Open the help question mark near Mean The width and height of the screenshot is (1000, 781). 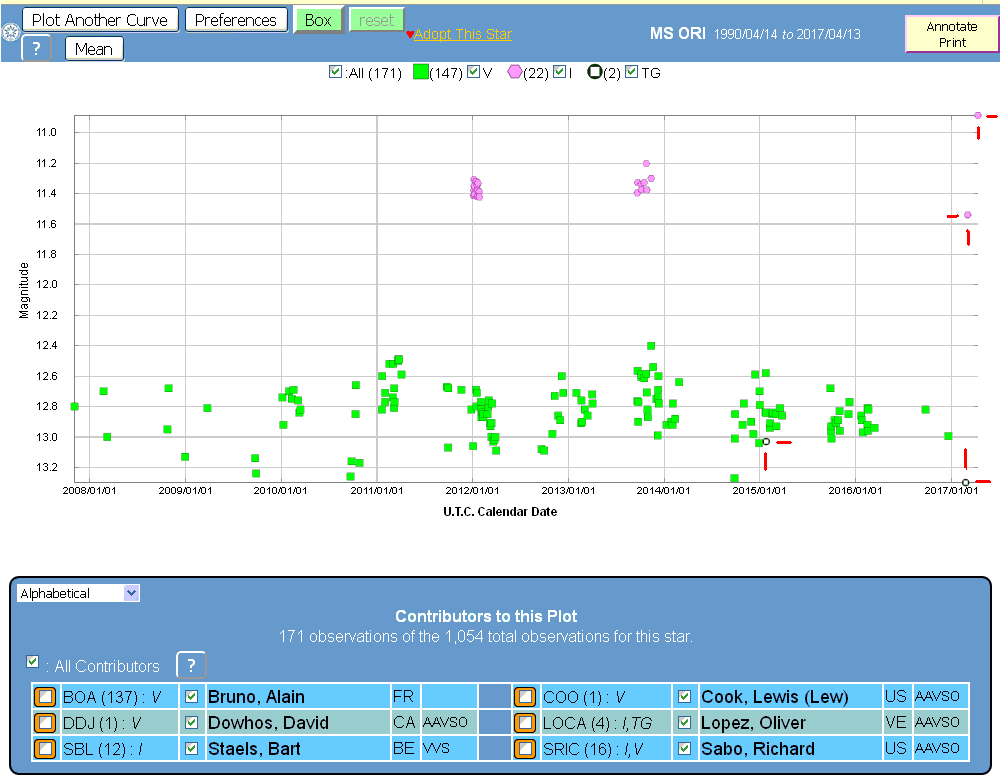[36, 49]
